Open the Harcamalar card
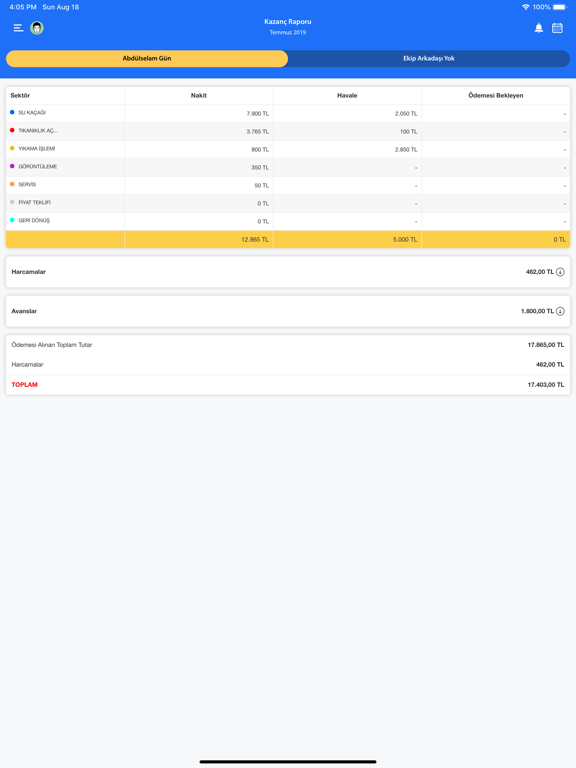Screen dimensions: 576x768 coord(288,272)
